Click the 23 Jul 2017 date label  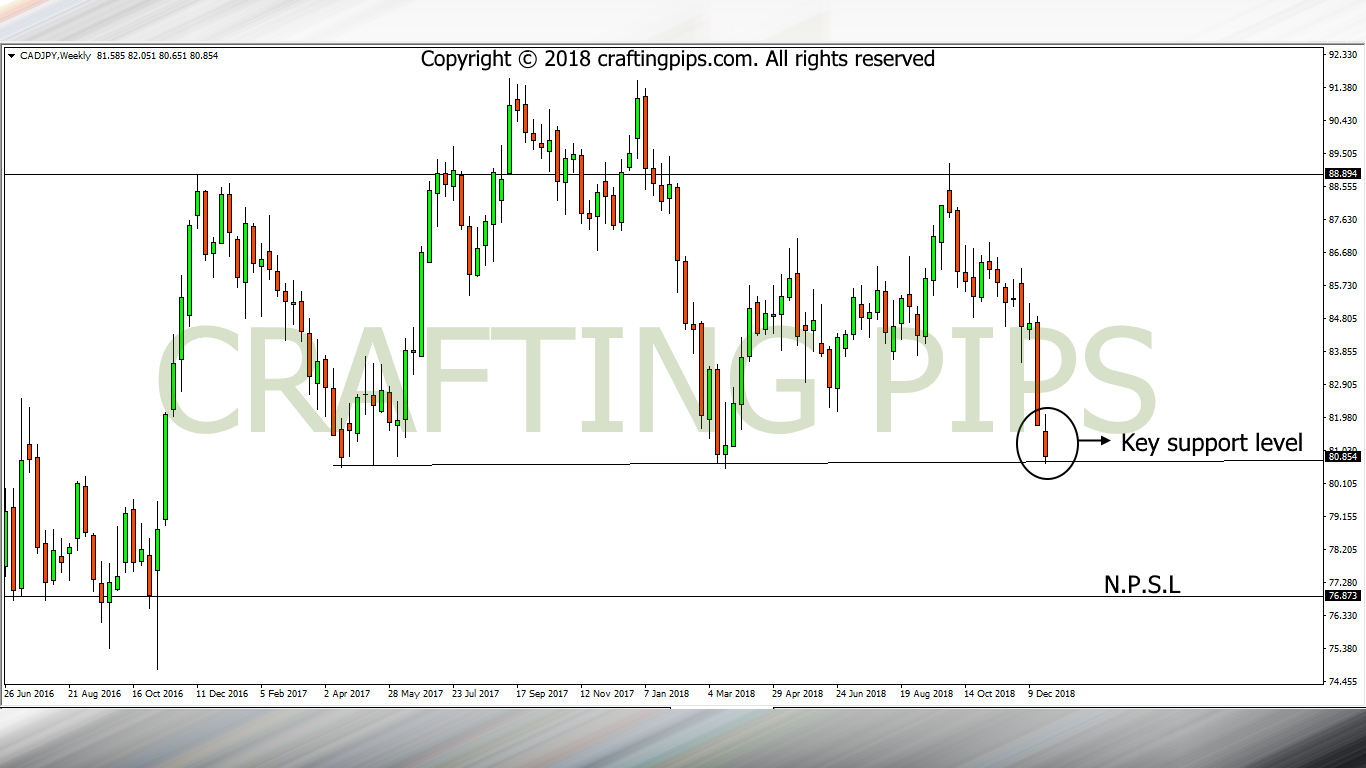pyautogui.click(x=476, y=693)
